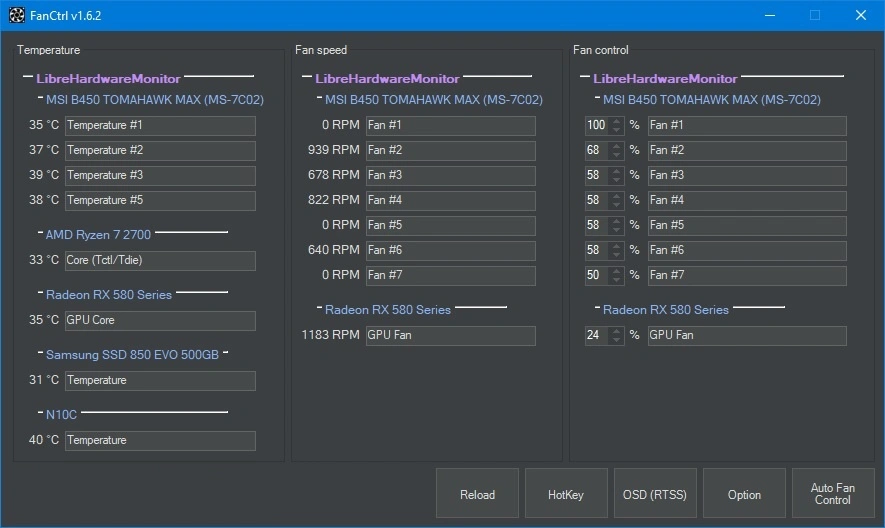The height and width of the screenshot is (528, 885).
Task: Collapse LibreHardwareMonitor in Fan control panel
Action: (x=585, y=76)
